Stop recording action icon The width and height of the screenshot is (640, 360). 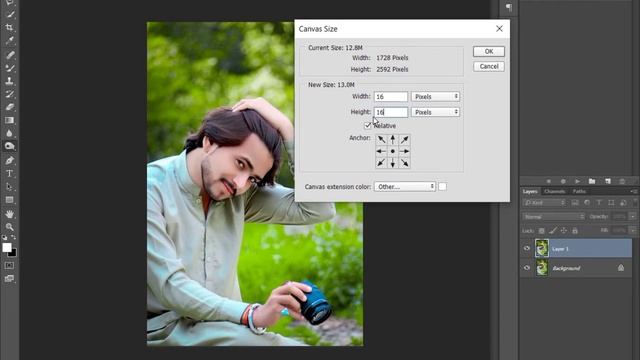(x=549, y=181)
